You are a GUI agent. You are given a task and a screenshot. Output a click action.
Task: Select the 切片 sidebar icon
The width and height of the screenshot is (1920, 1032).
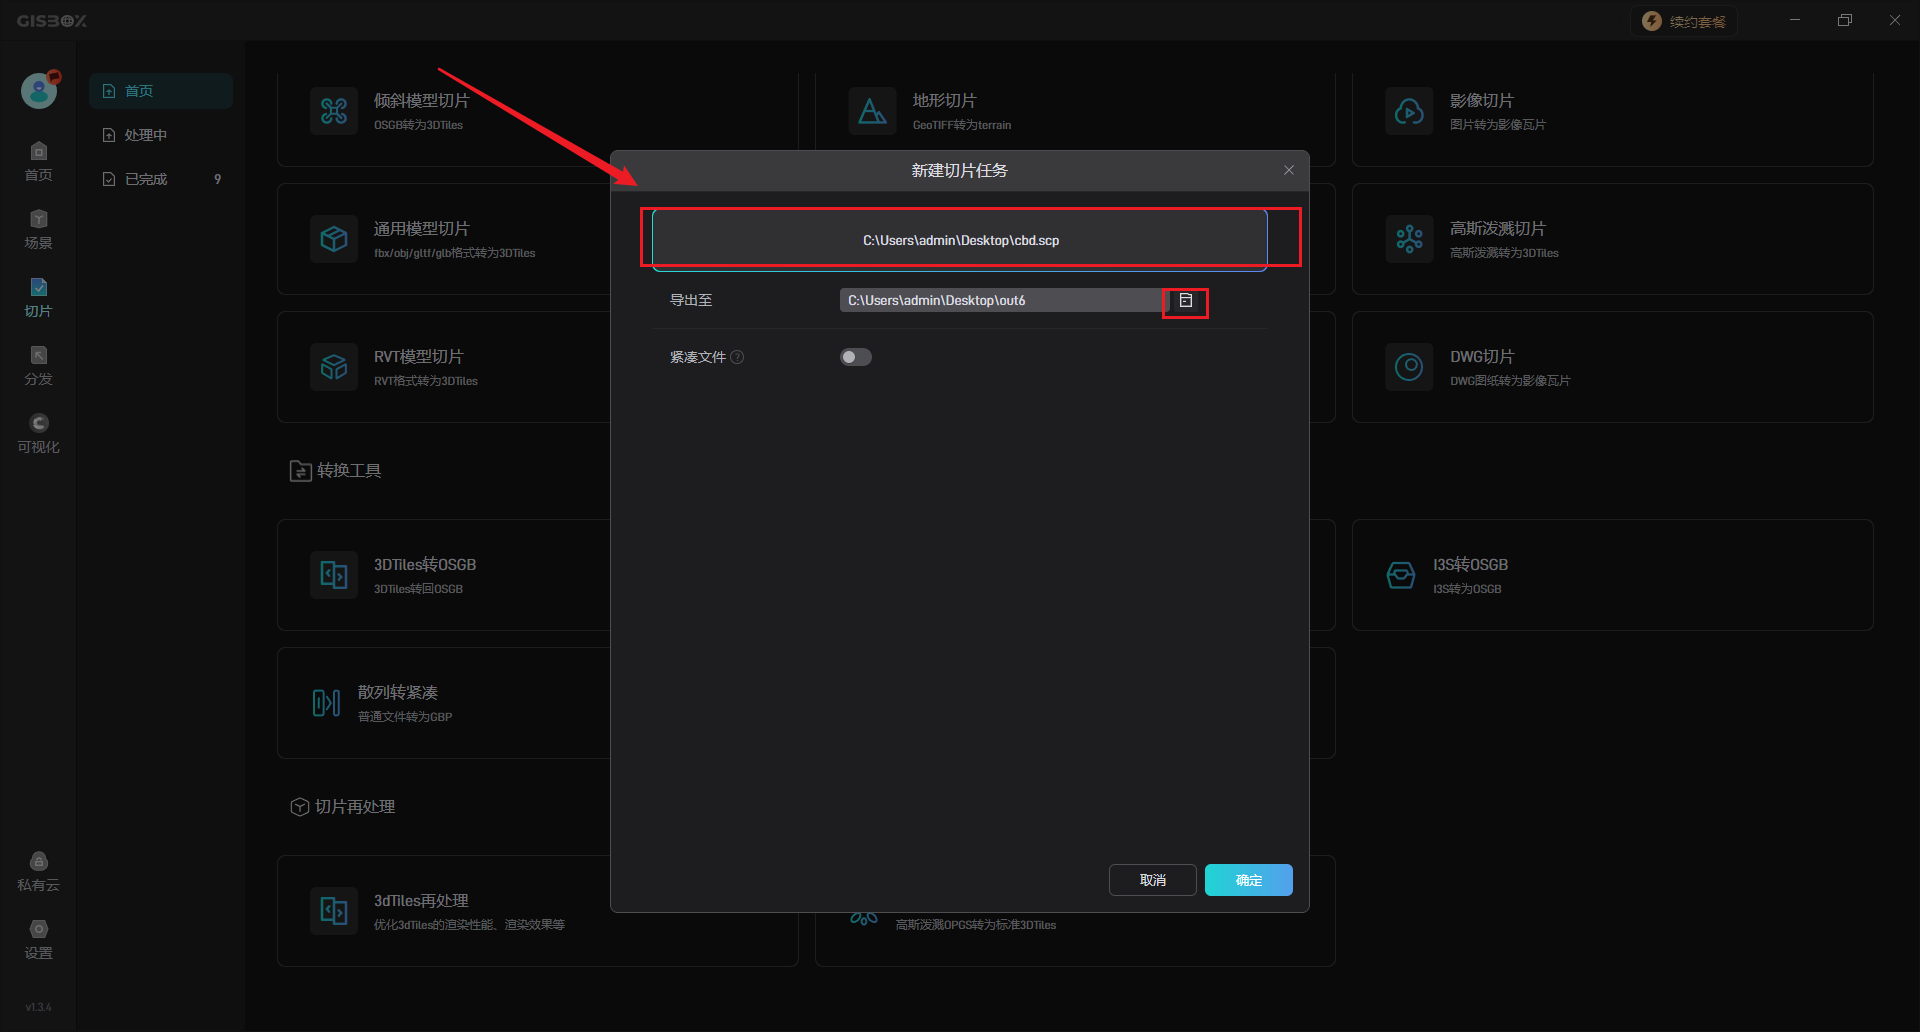[38, 298]
